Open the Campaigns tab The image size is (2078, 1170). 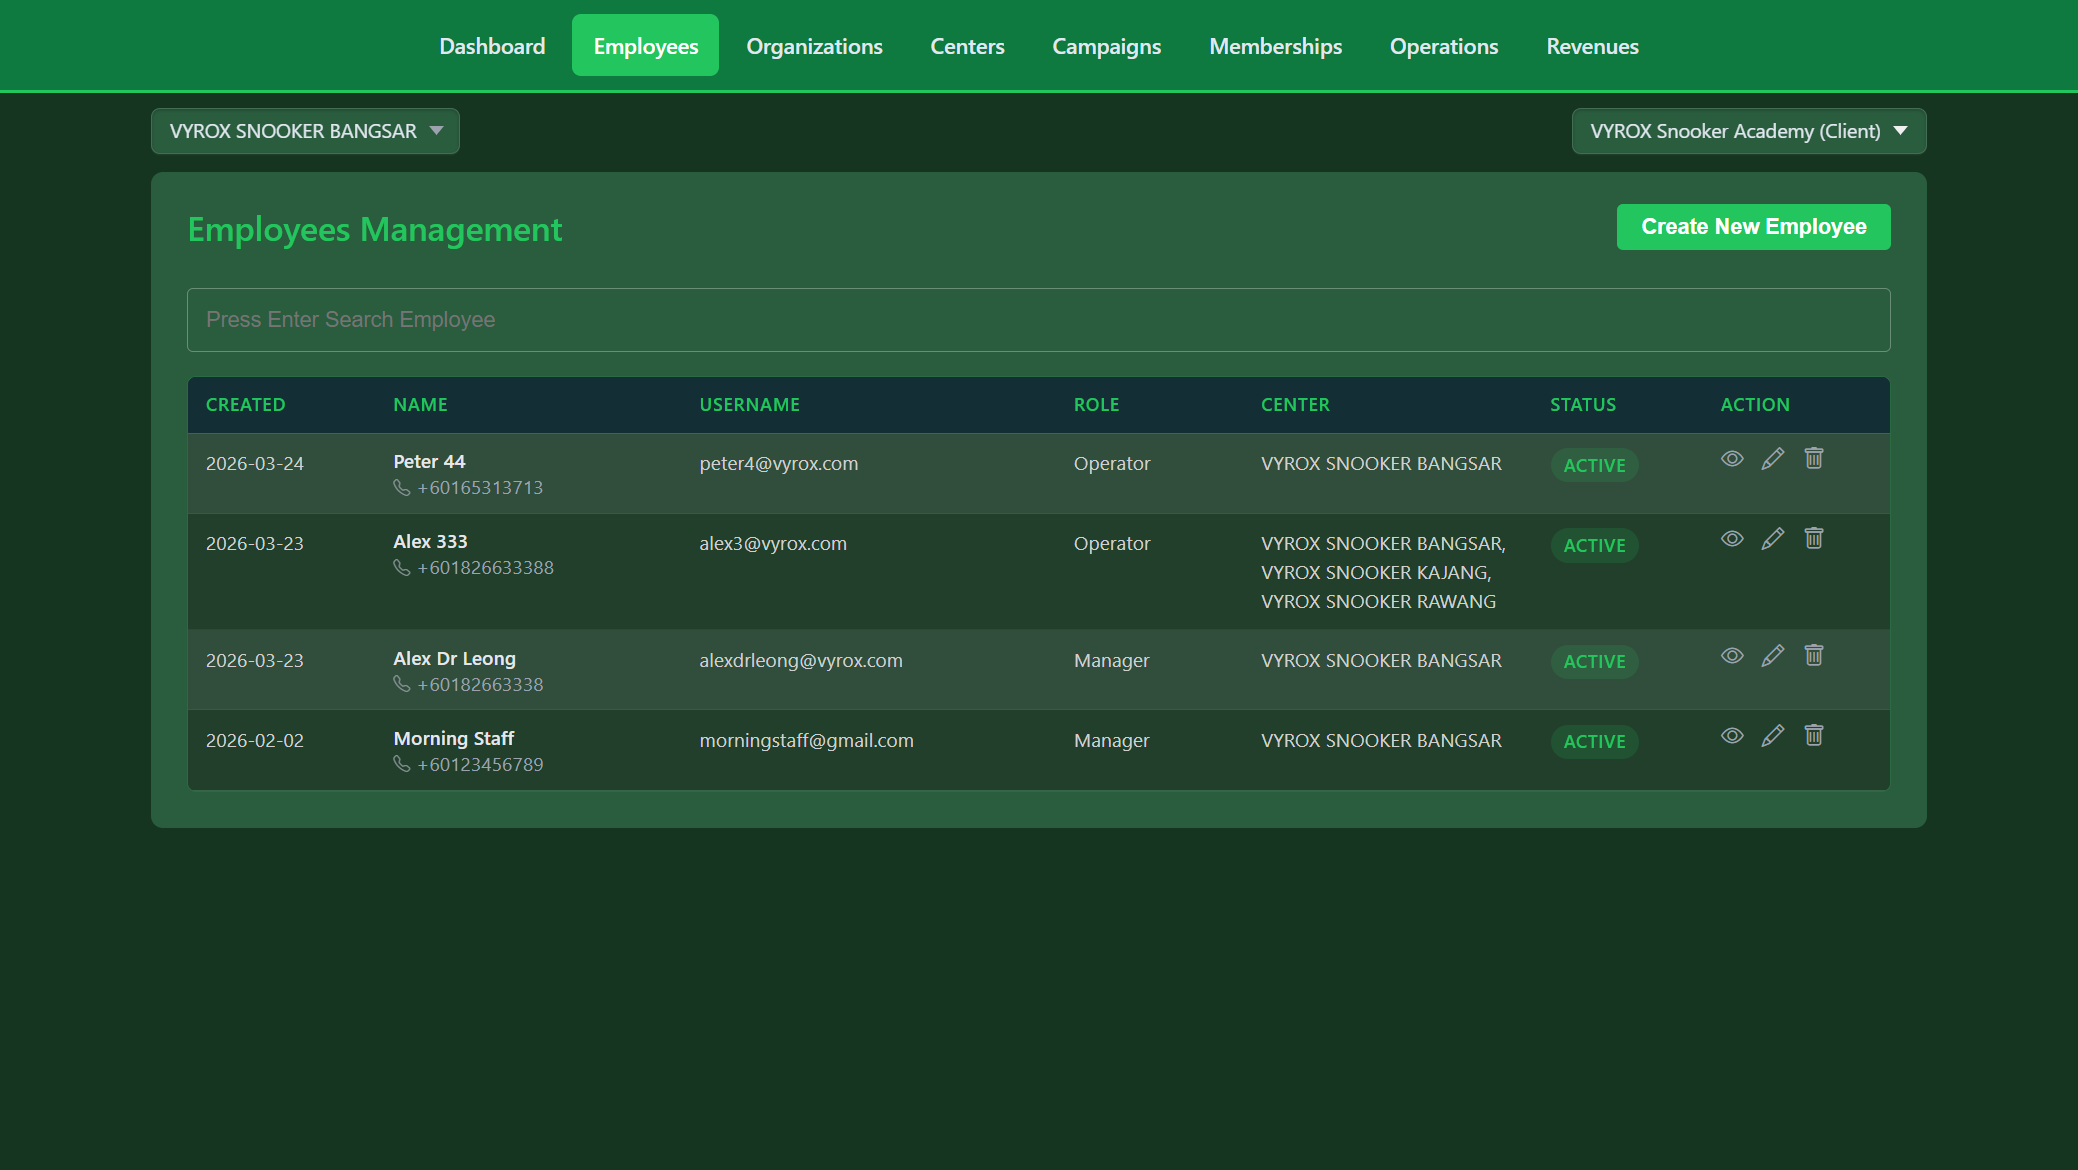1106,46
